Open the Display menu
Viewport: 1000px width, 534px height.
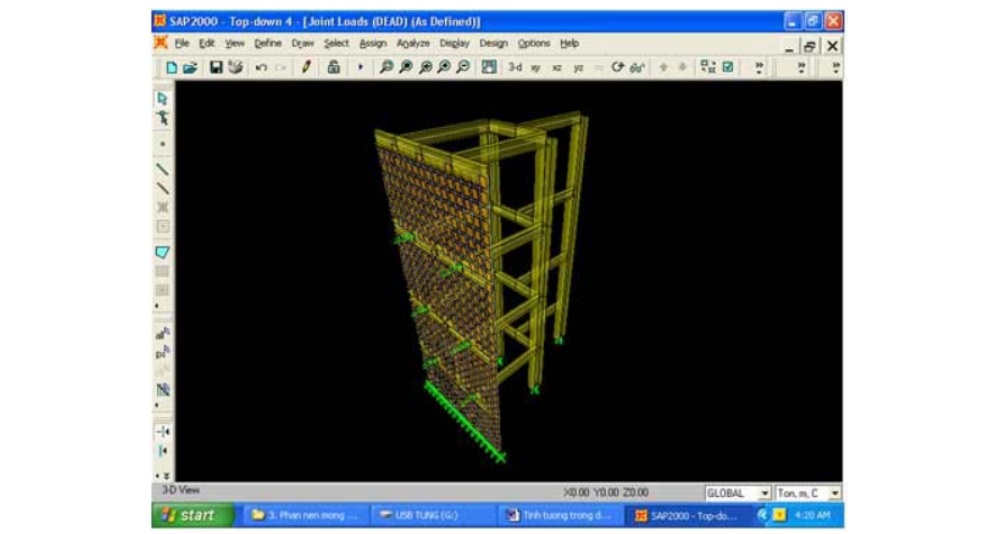(x=455, y=43)
